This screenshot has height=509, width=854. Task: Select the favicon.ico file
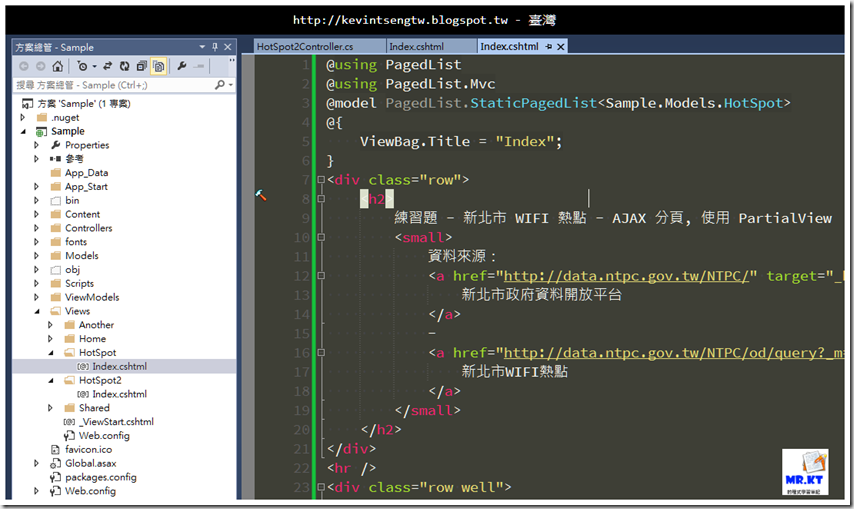click(81, 450)
